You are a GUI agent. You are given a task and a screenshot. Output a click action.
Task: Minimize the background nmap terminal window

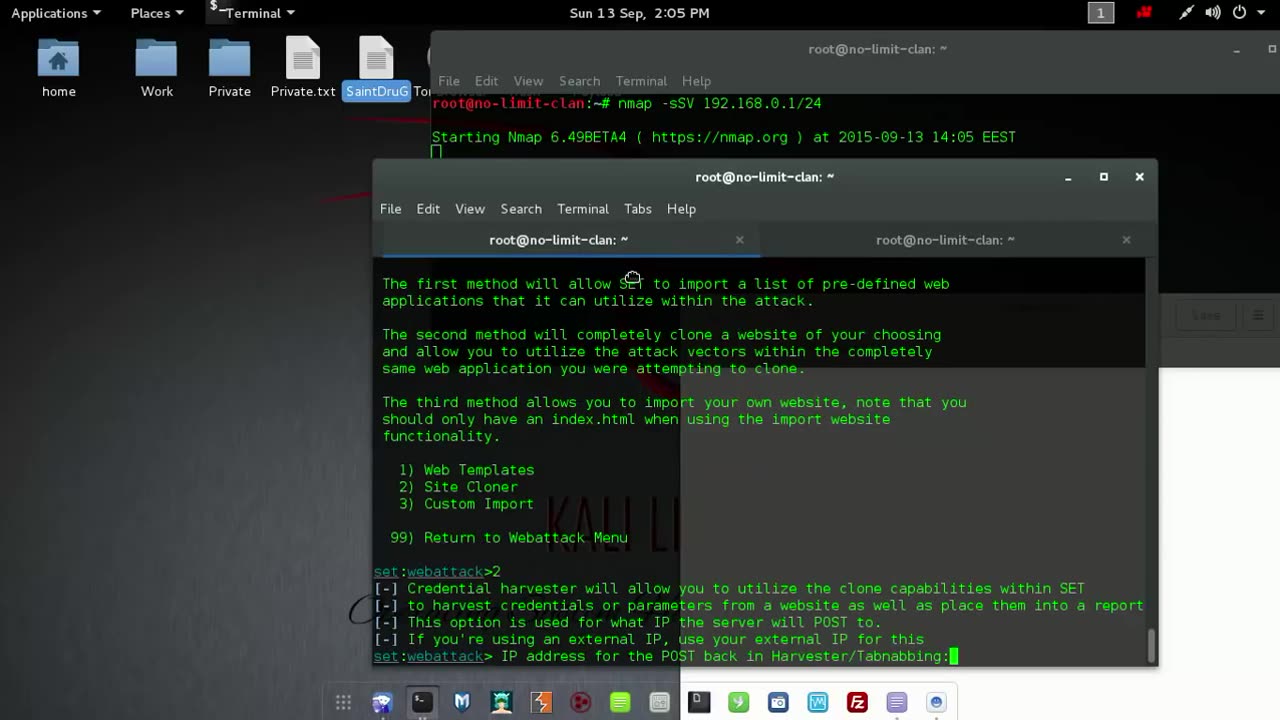coord(1237,50)
